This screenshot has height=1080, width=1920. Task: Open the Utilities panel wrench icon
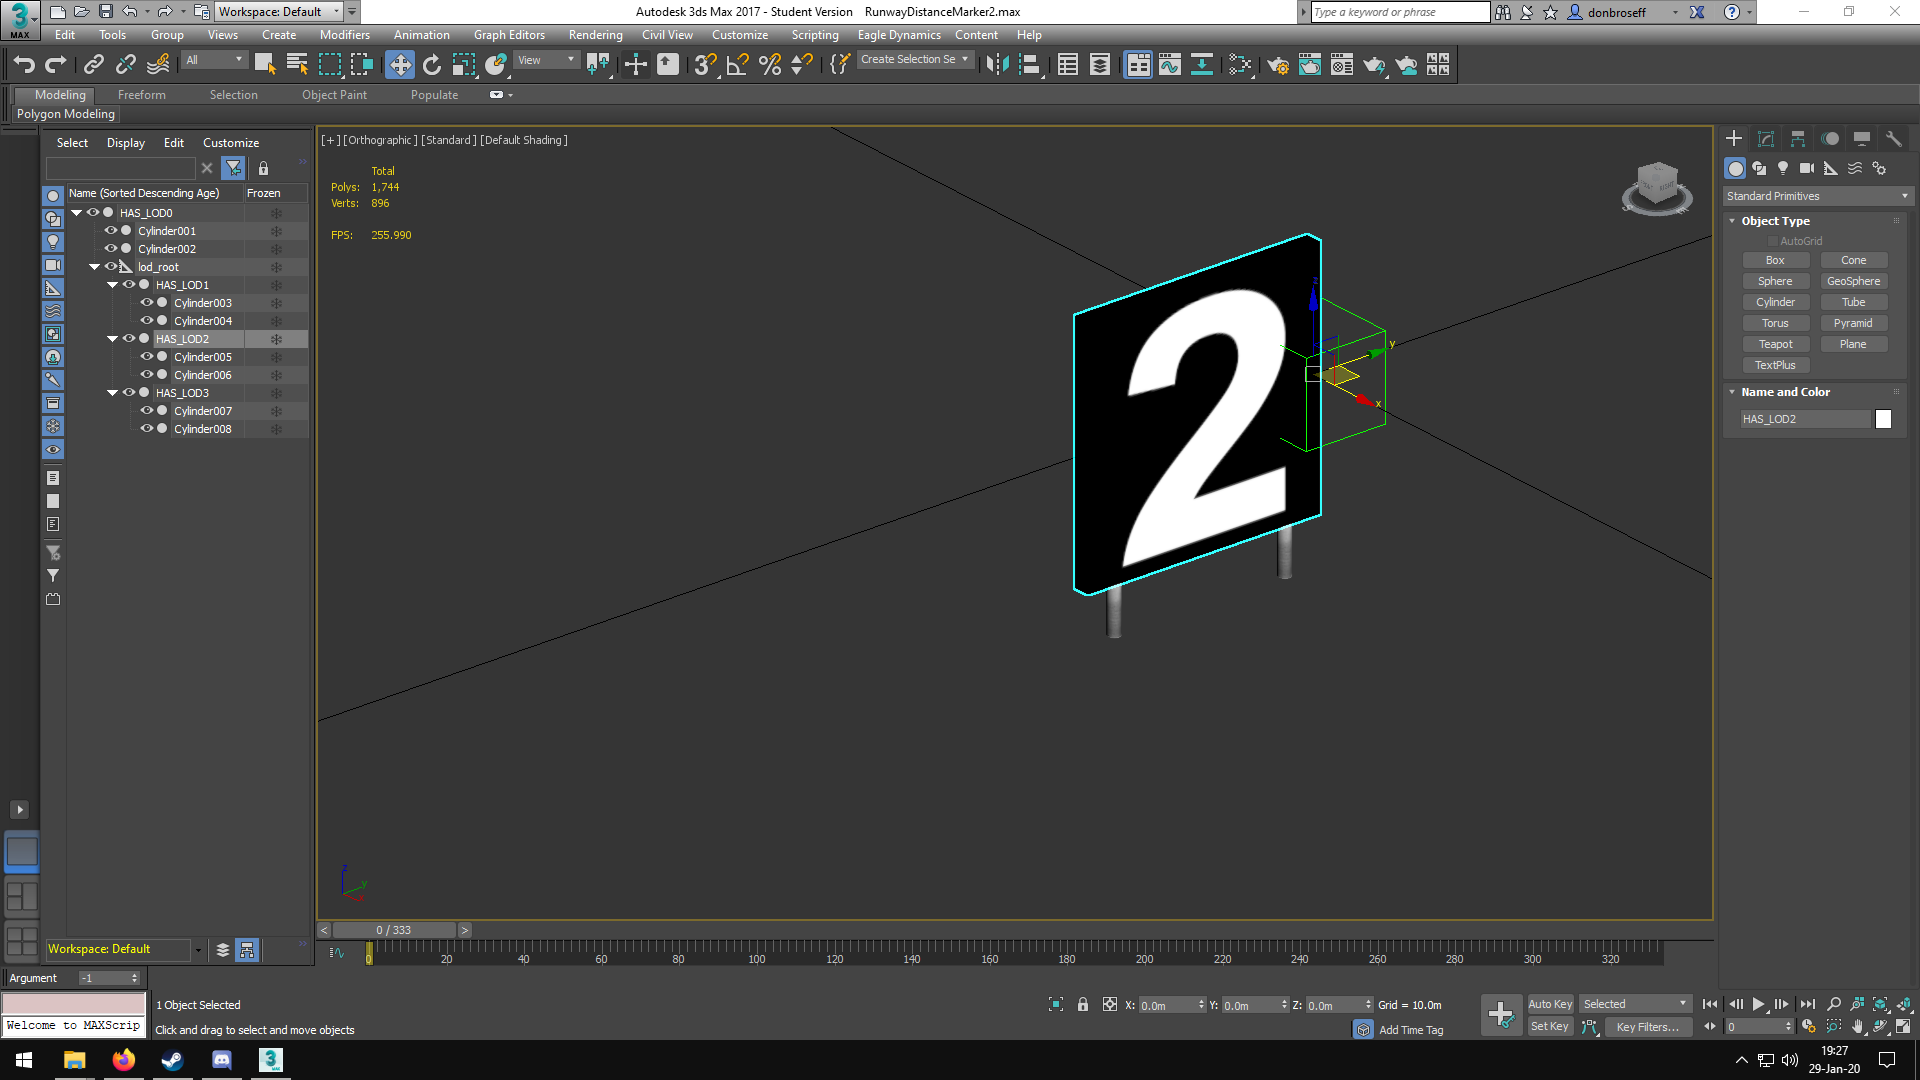(x=1894, y=139)
